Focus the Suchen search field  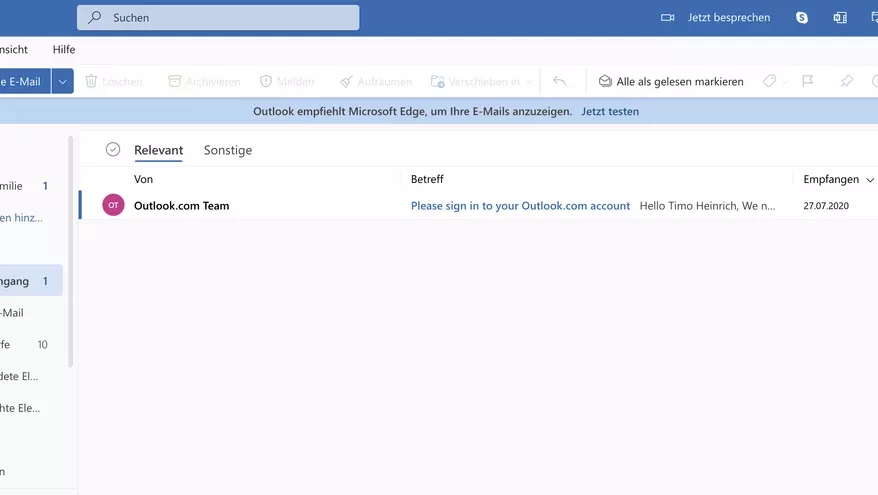coord(218,17)
